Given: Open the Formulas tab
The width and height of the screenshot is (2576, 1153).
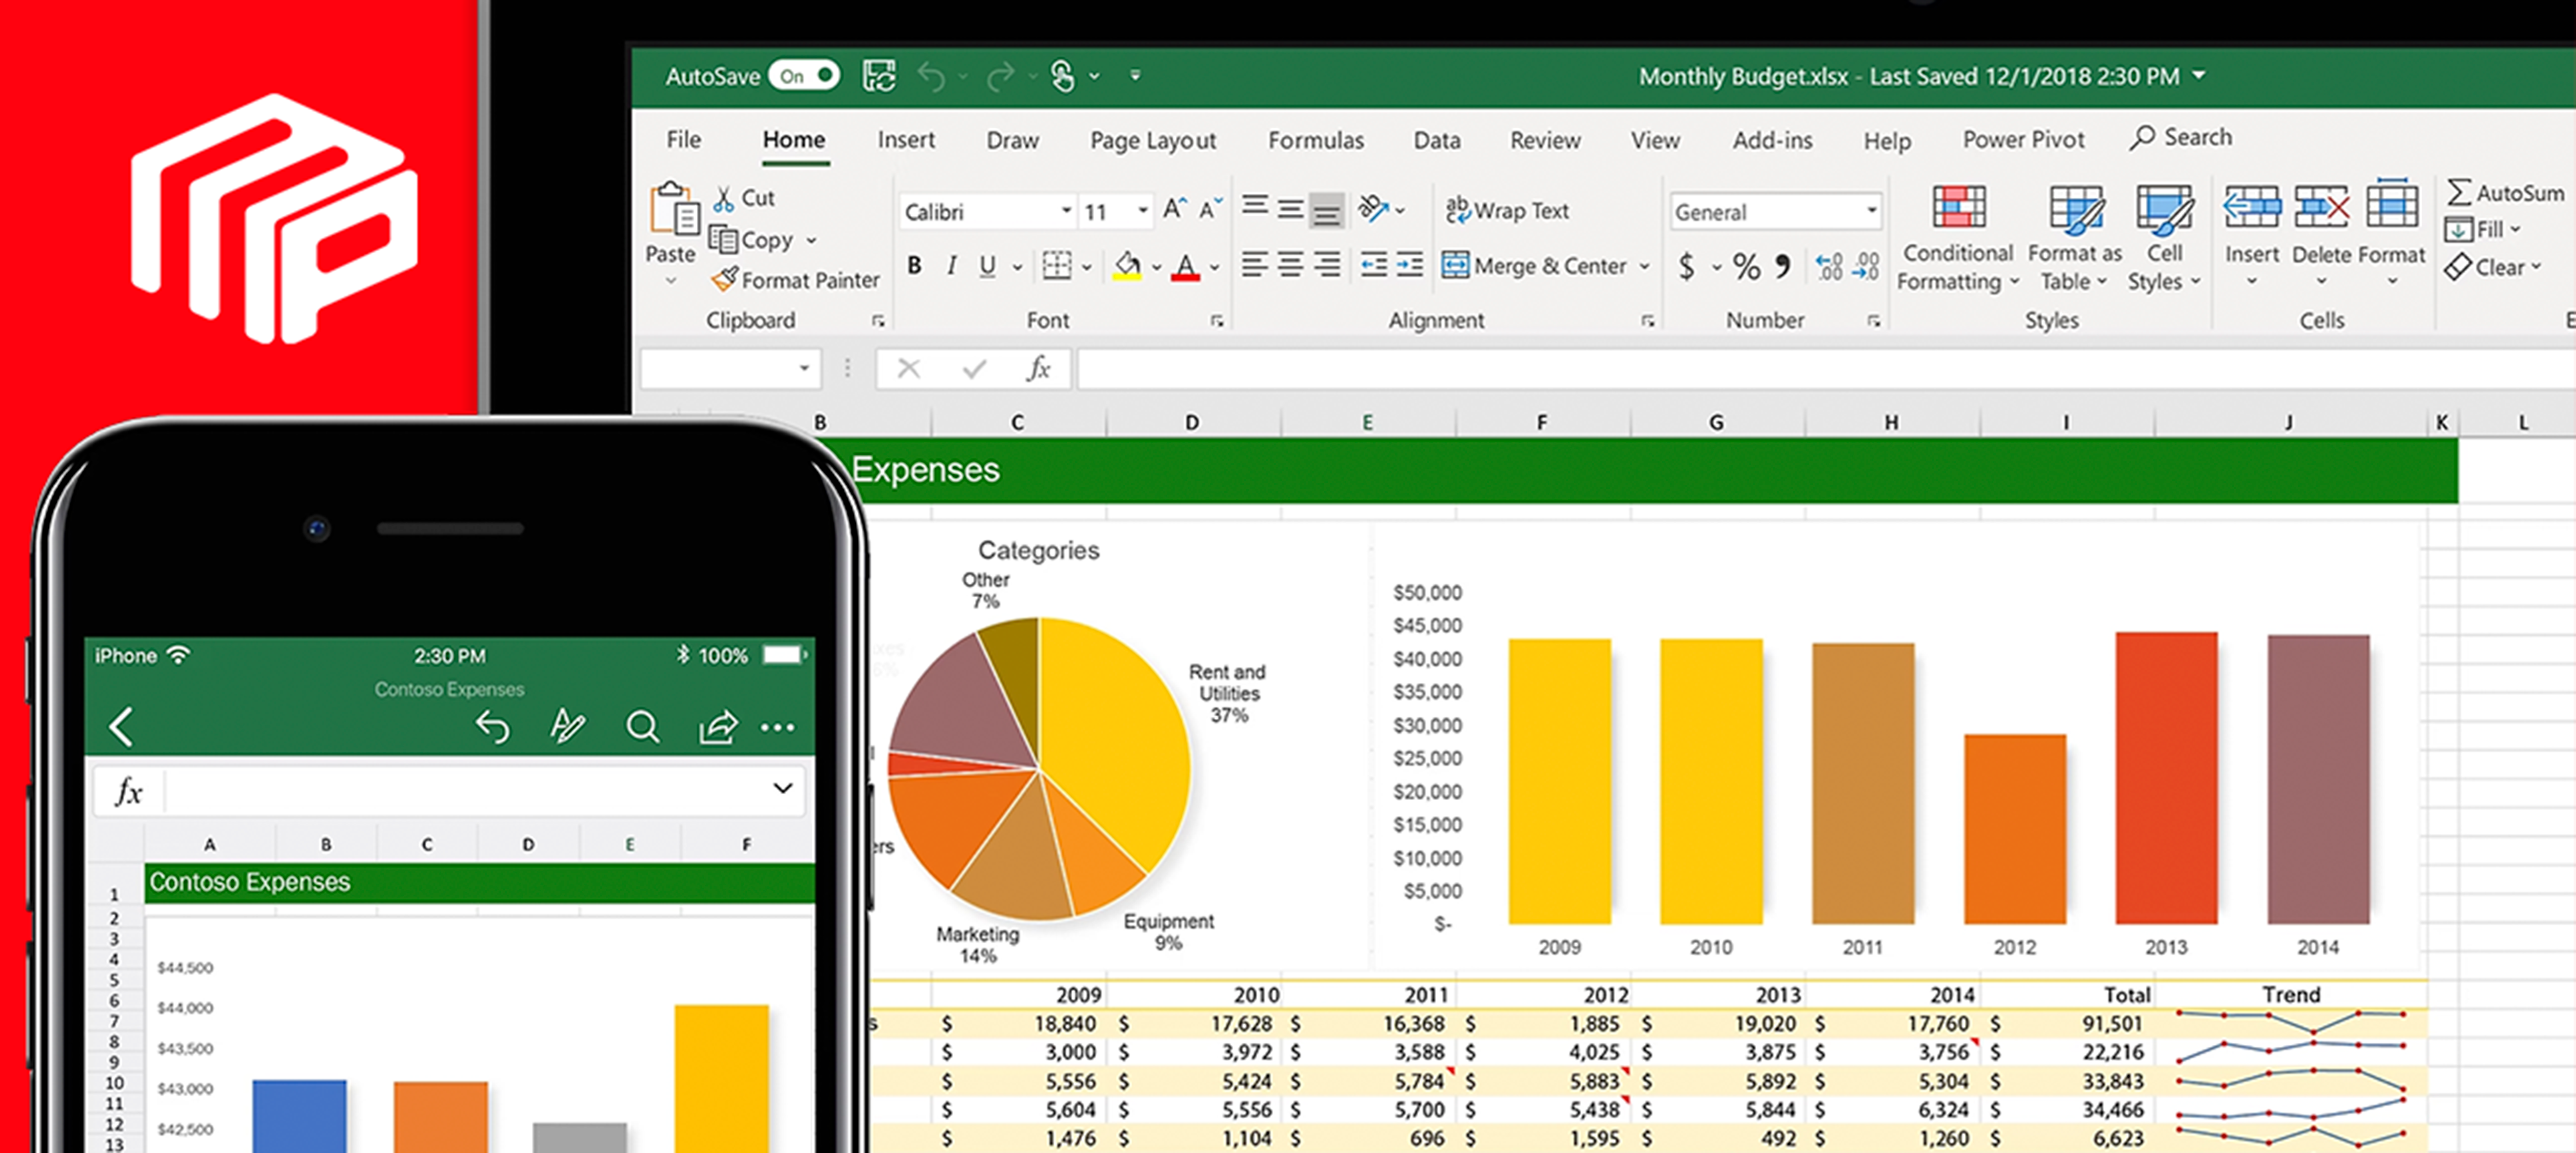Looking at the screenshot, I should coord(1316,140).
